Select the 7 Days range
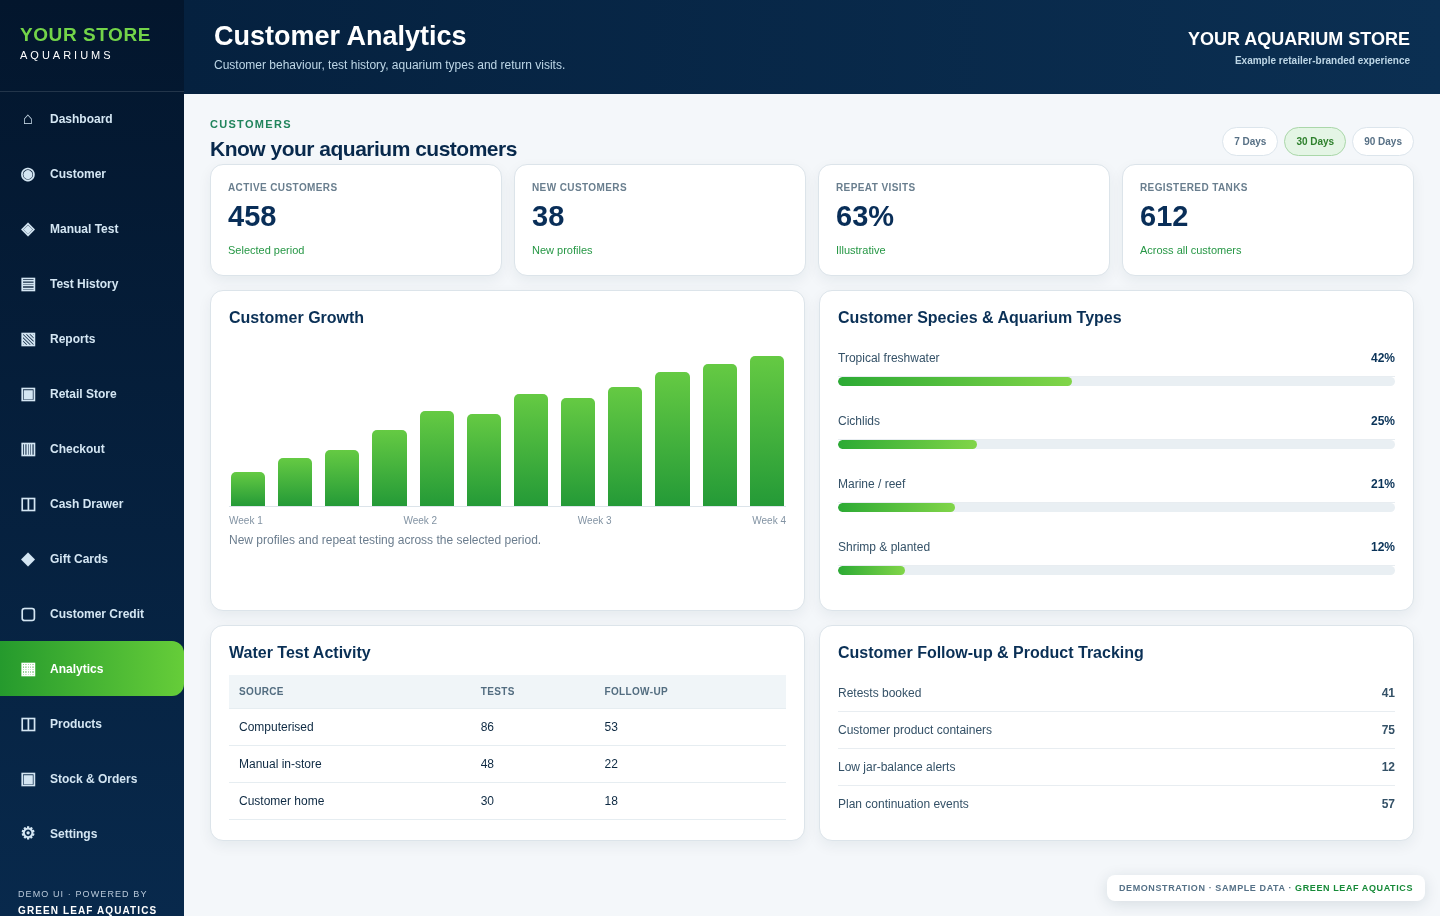1440x916 pixels. click(x=1250, y=142)
